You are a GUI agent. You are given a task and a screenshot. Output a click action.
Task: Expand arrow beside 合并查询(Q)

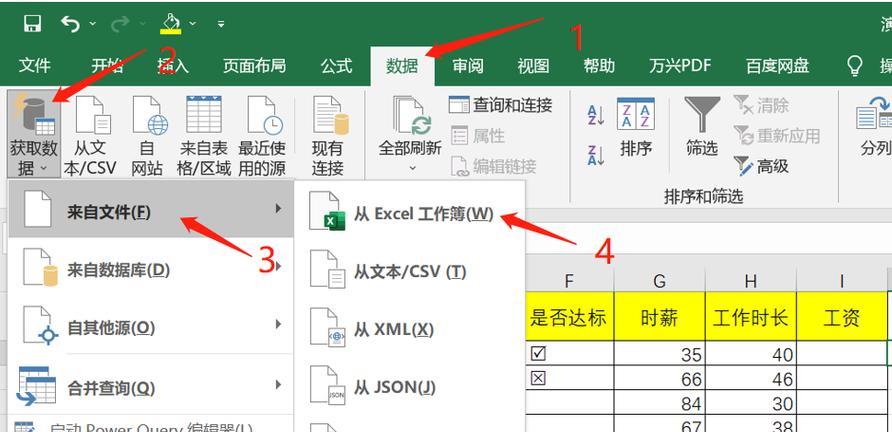click(278, 385)
